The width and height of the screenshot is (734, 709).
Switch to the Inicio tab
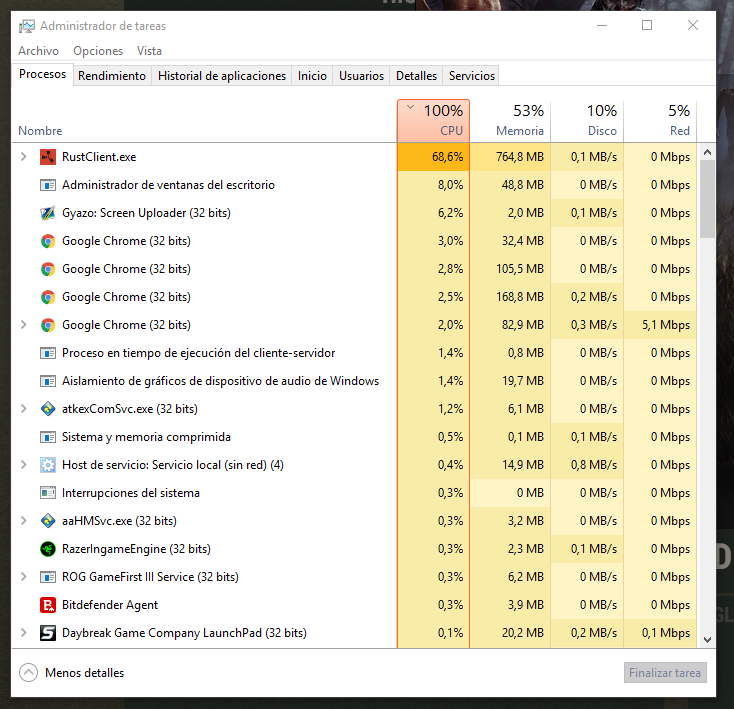[x=312, y=76]
